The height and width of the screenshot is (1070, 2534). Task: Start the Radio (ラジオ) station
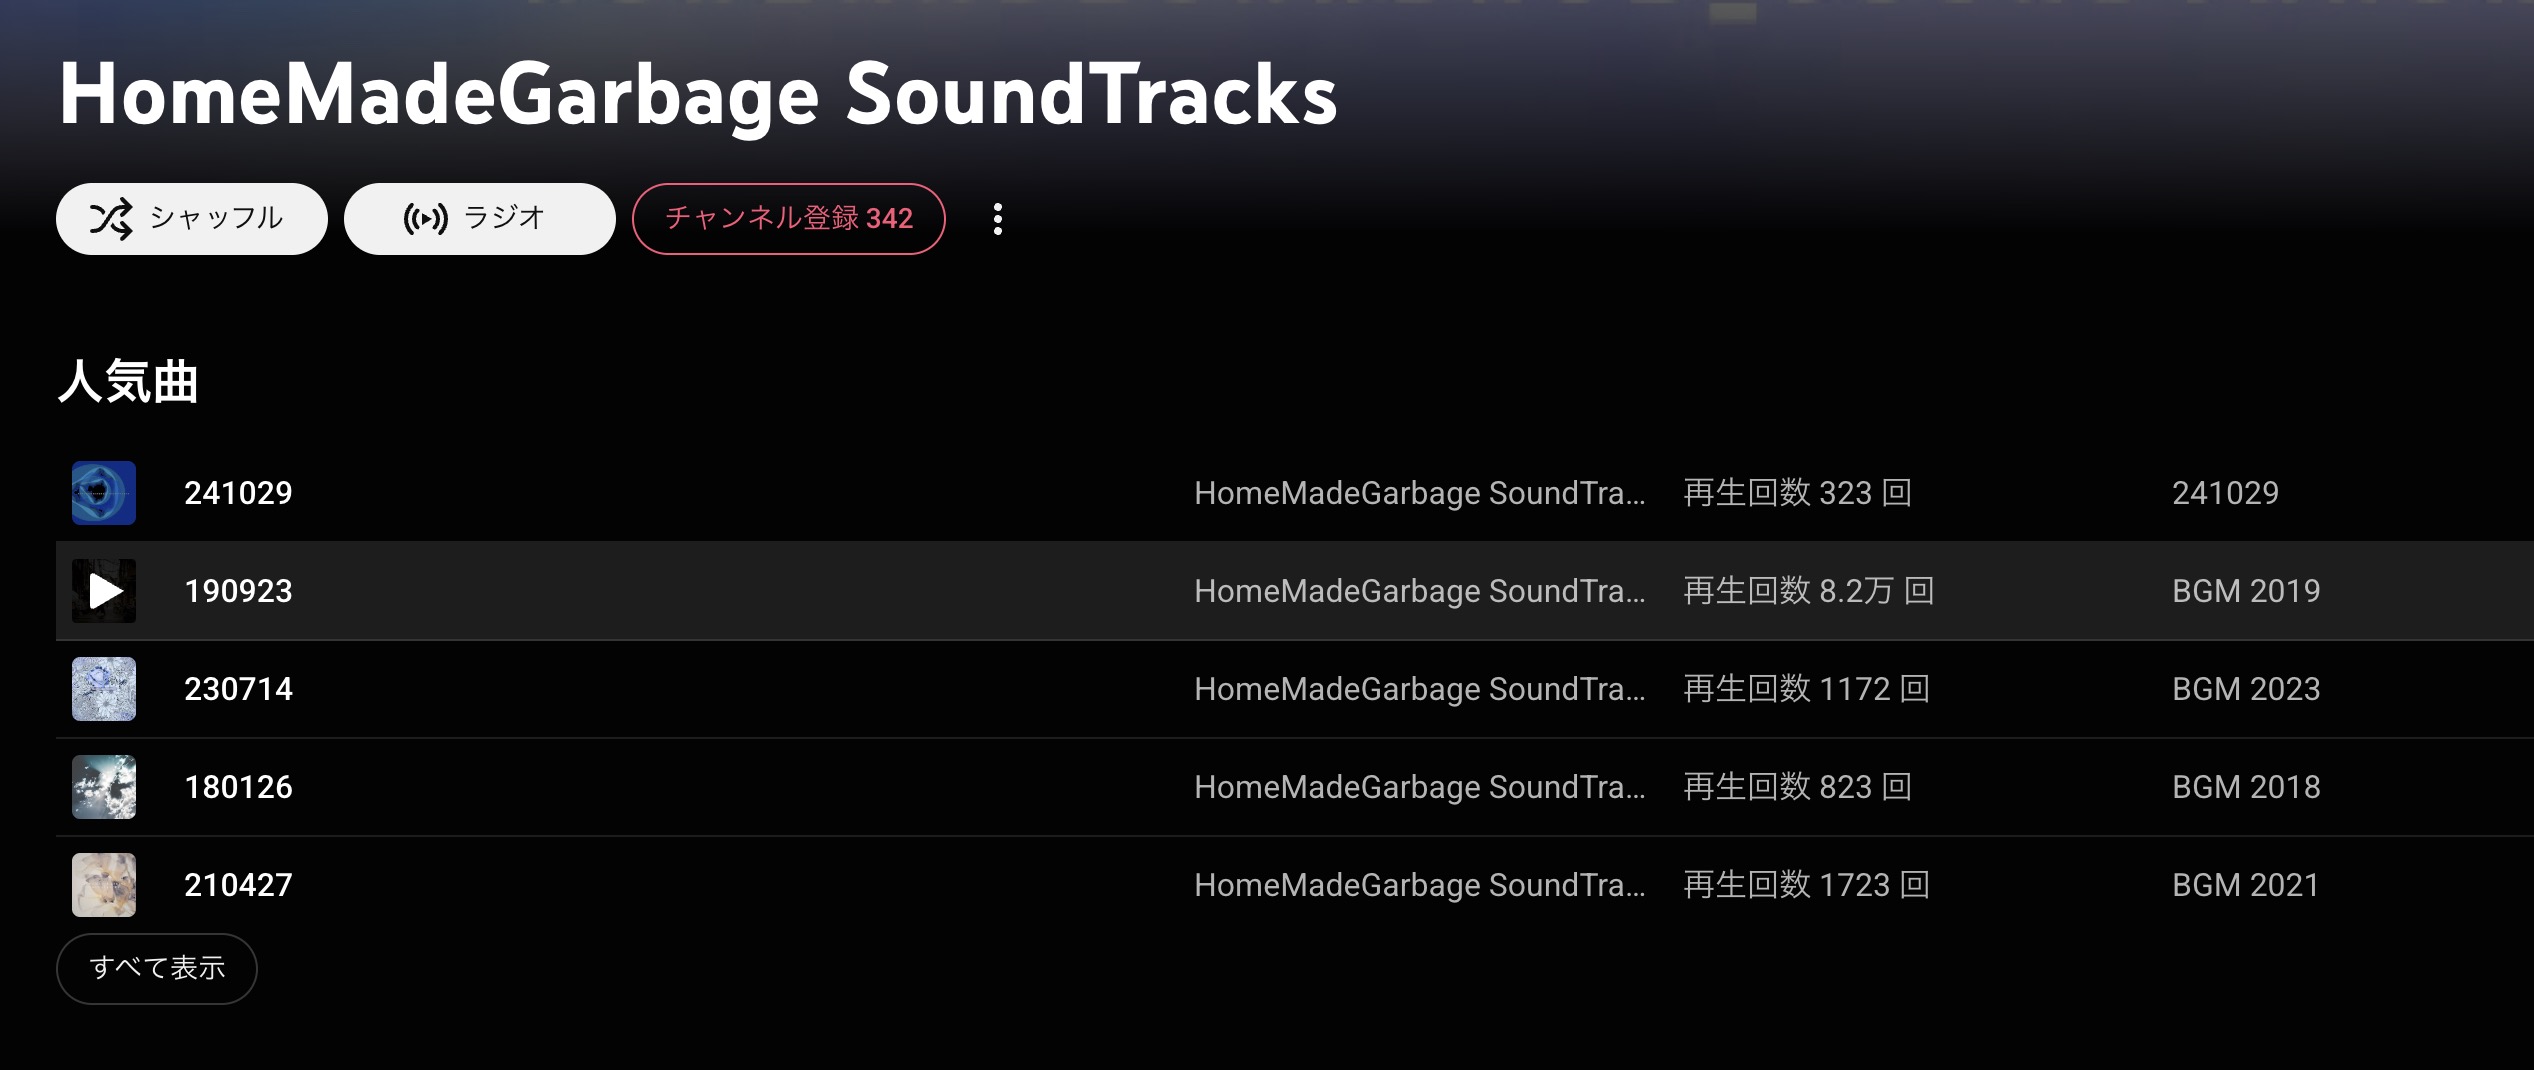pos(479,219)
